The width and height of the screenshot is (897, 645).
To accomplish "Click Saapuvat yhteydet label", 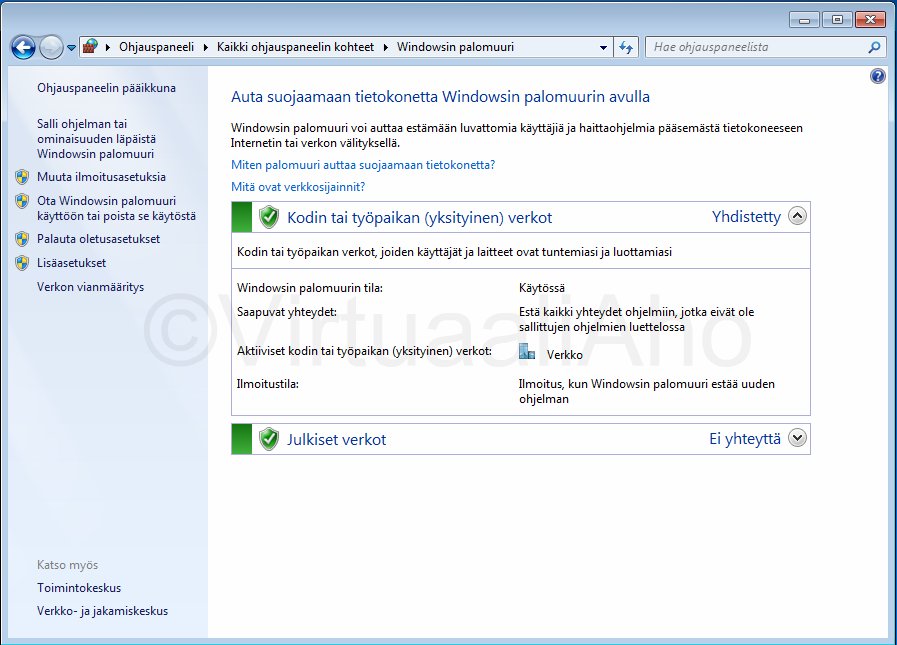I will [x=287, y=312].
